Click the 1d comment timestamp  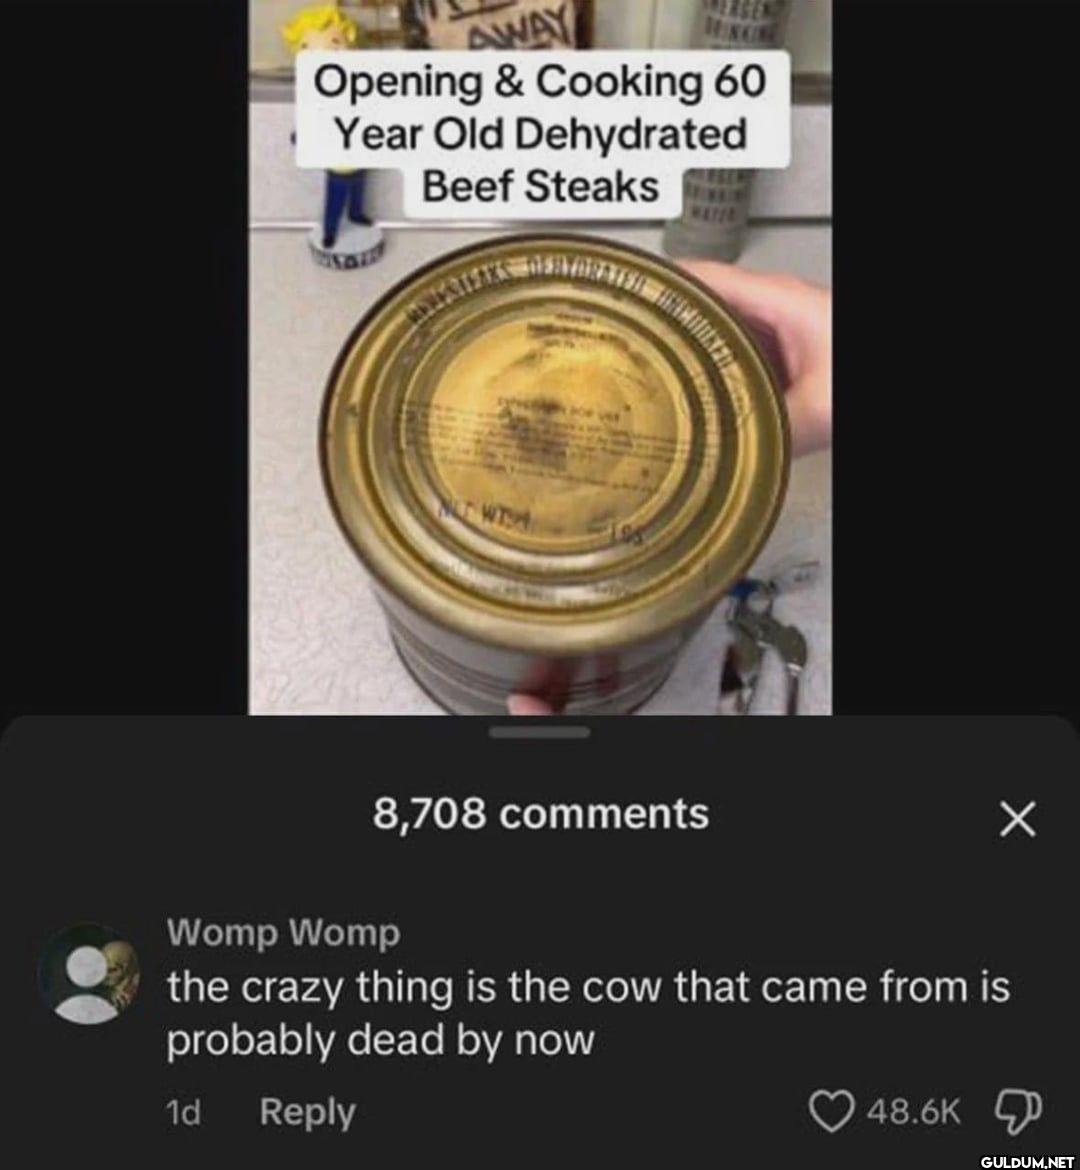(183, 1113)
